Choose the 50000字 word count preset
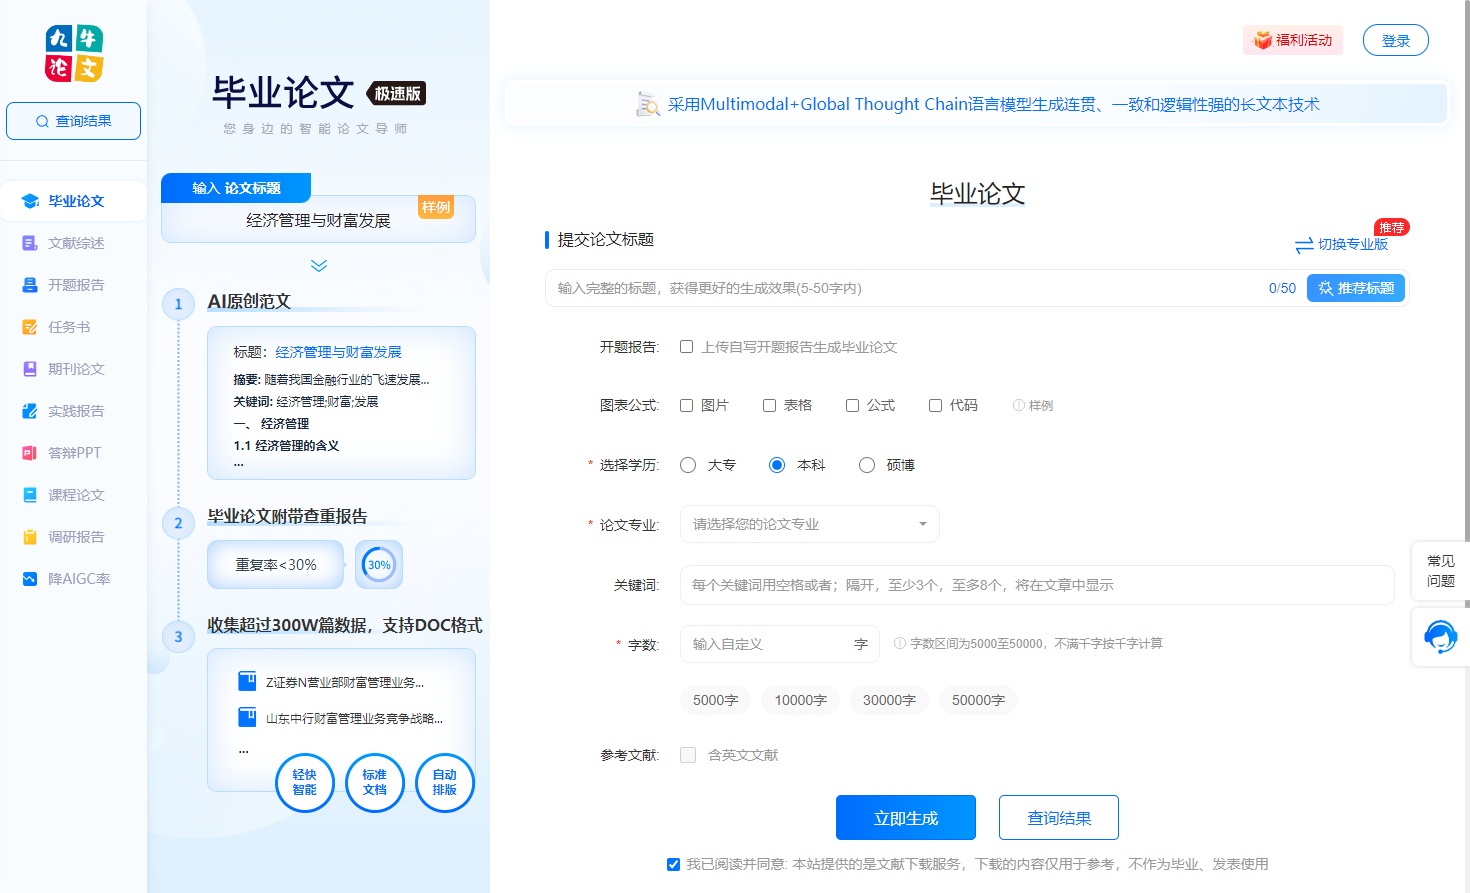Viewport: 1470px width, 893px height. point(978,700)
